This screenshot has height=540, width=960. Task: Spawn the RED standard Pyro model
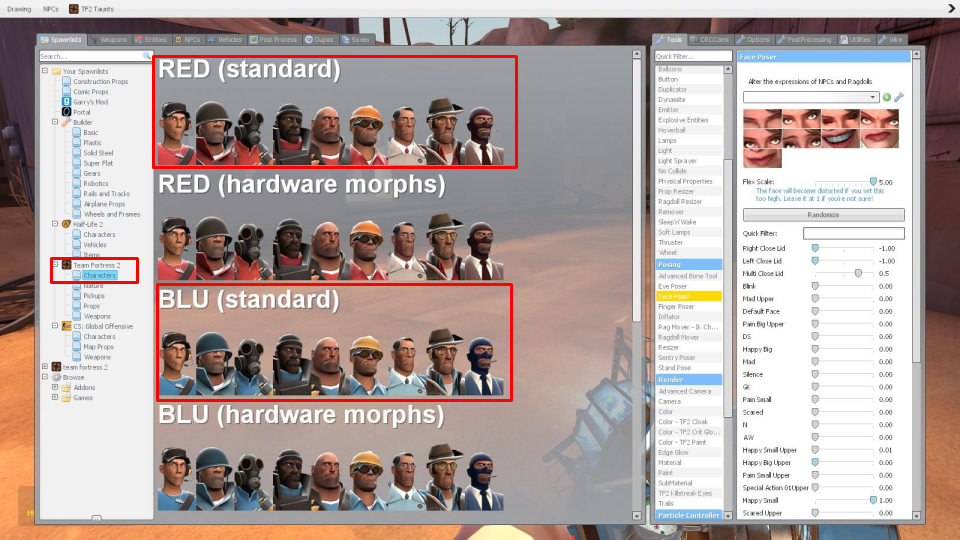coord(253,134)
